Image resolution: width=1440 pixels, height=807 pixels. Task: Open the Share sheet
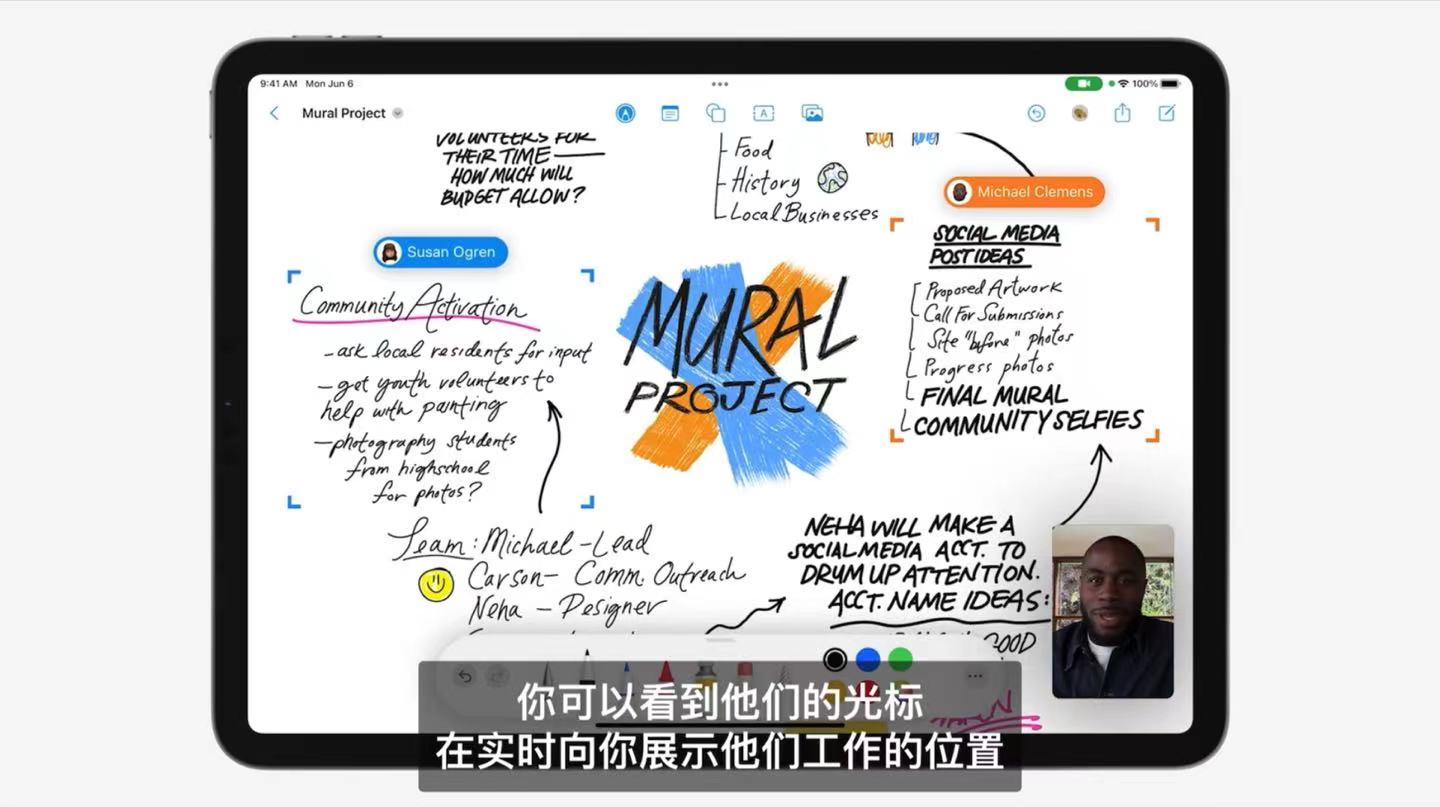[x=1120, y=113]
